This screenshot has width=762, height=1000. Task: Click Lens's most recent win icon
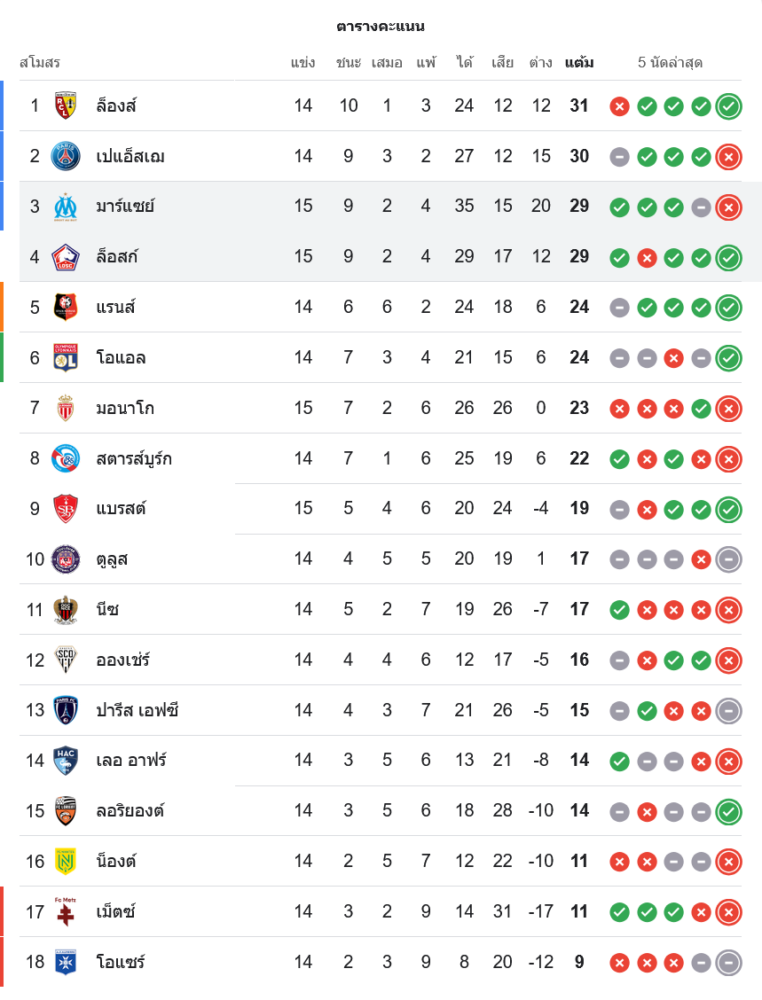(729, 106)
